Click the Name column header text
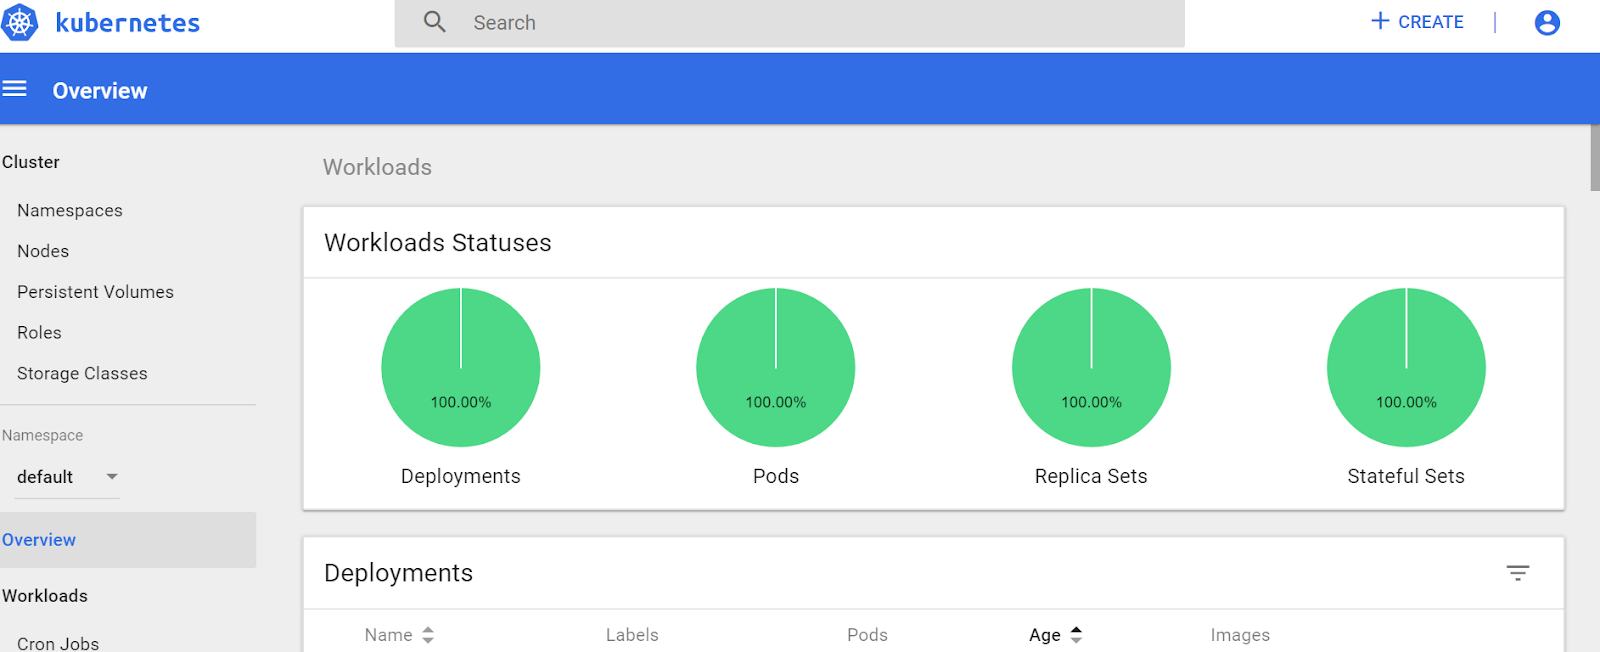 388,635
